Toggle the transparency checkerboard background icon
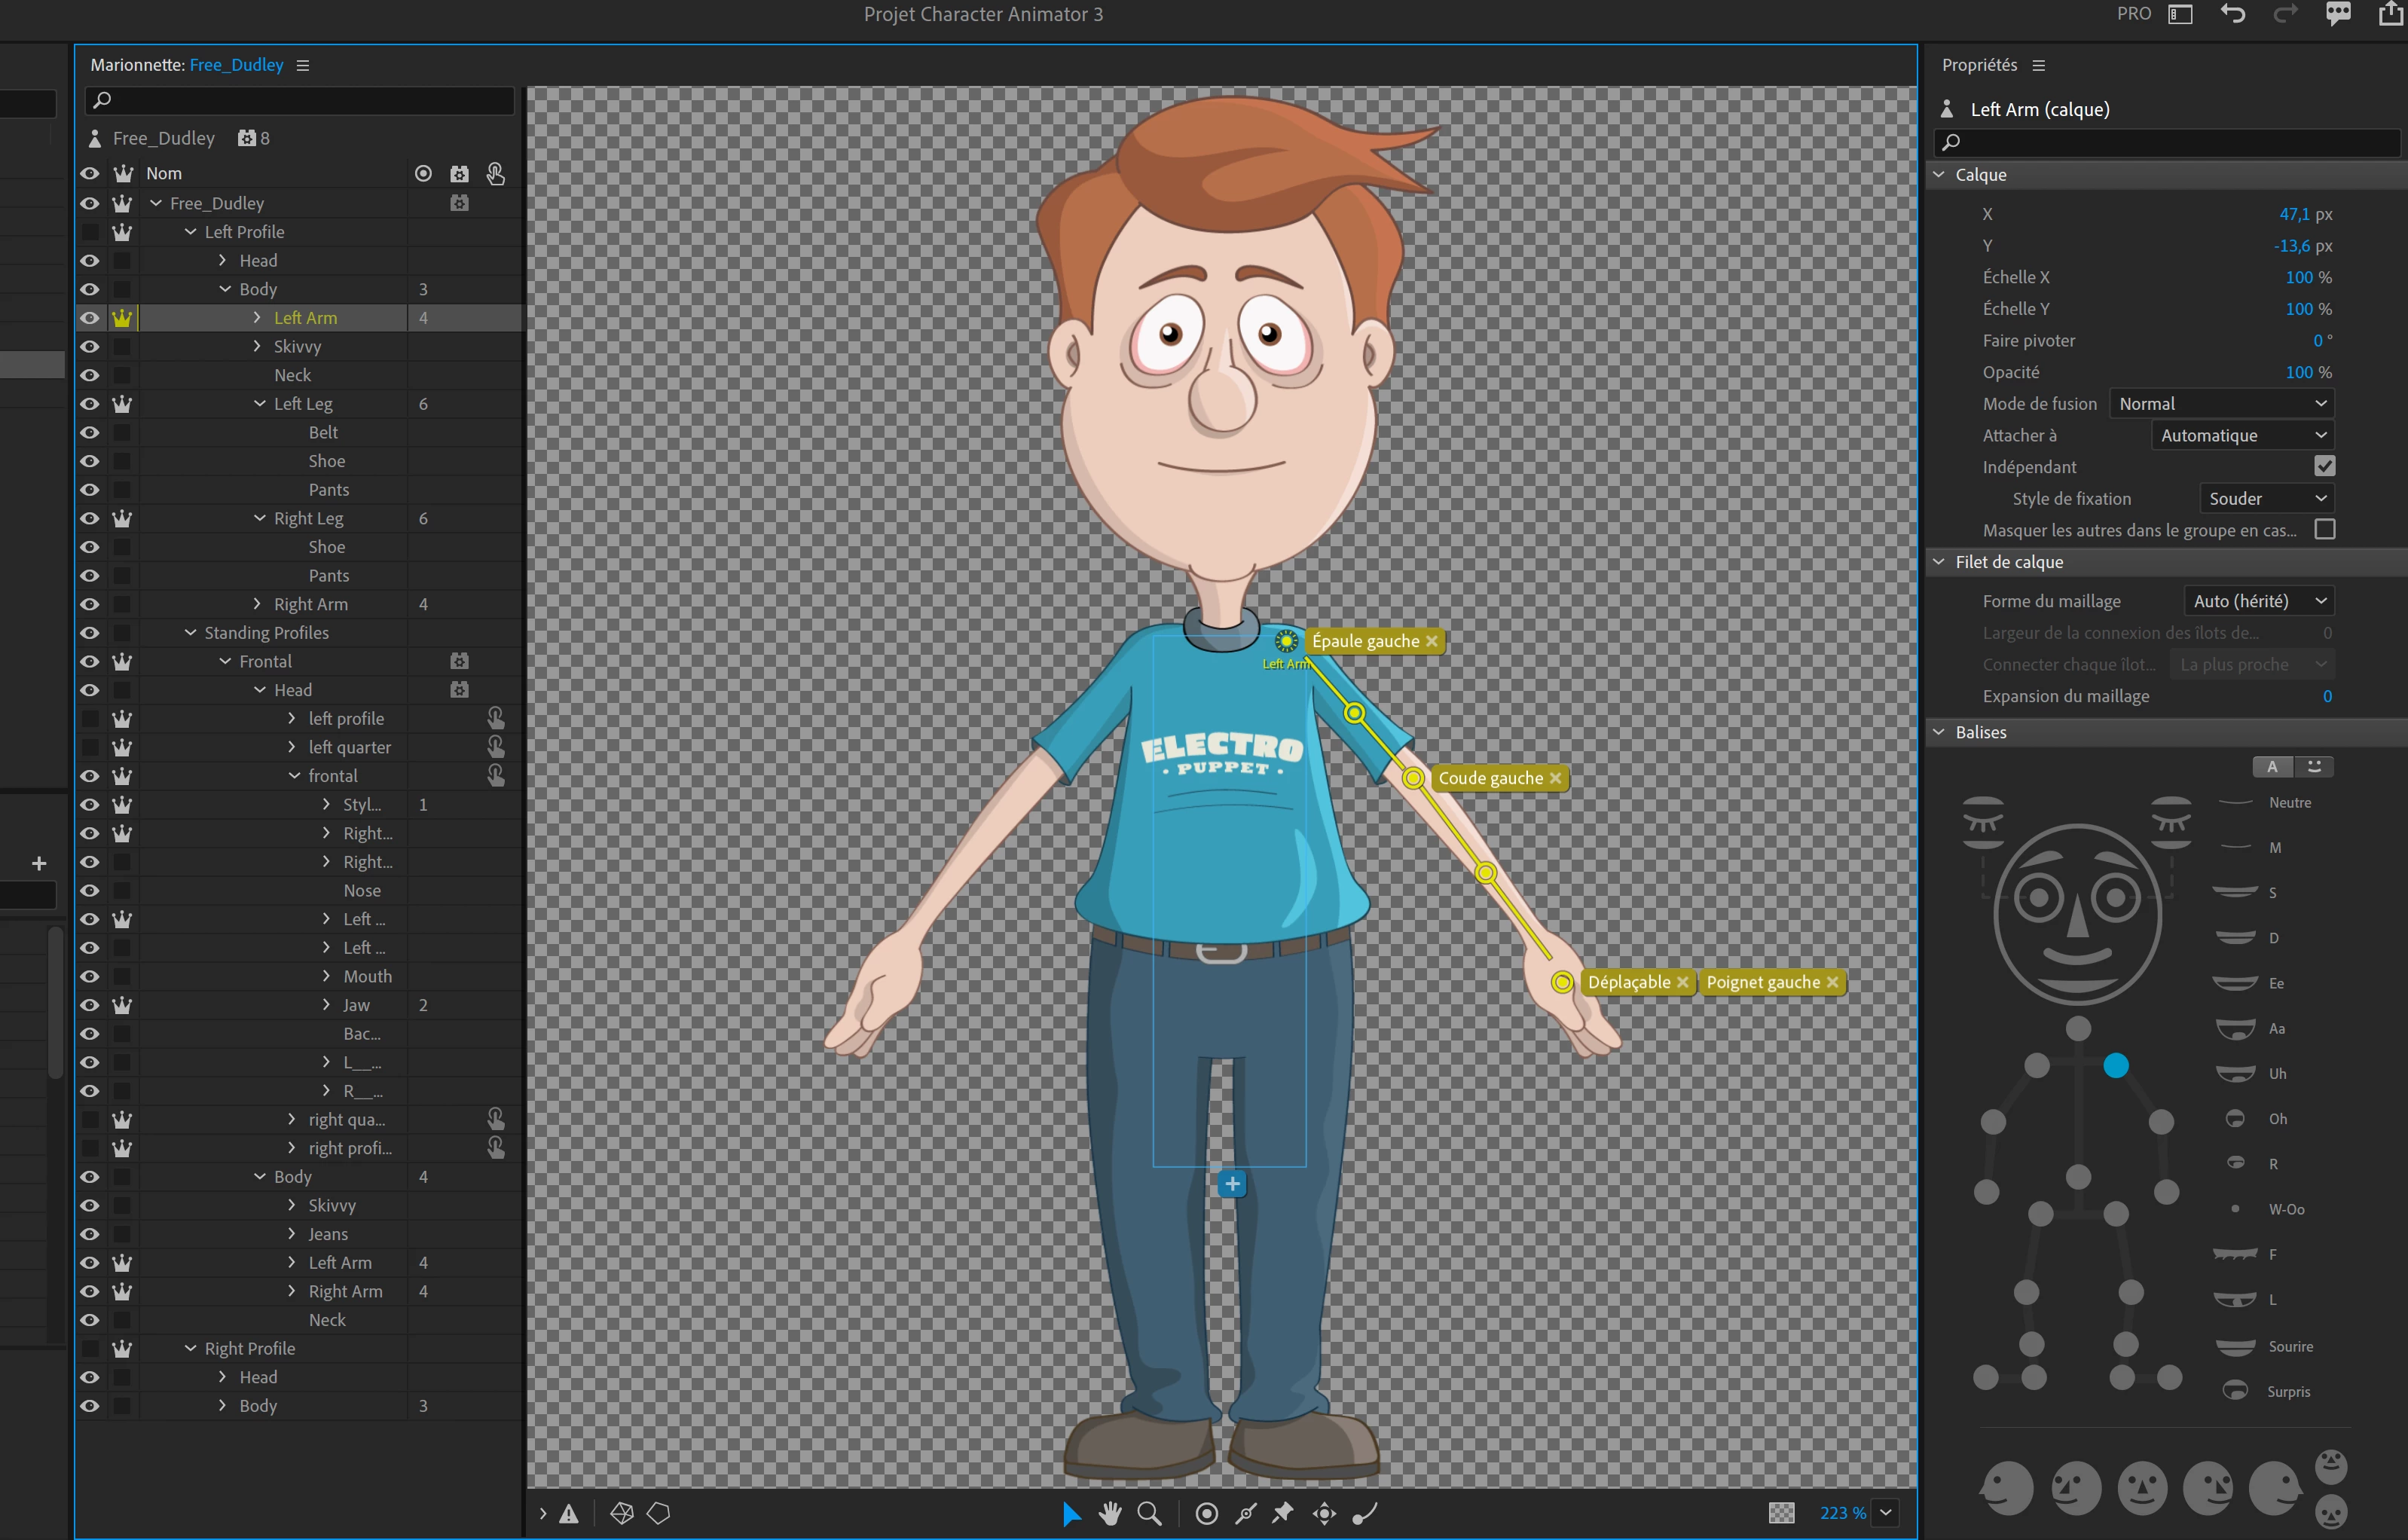This screenshot has height=1540, width=2408. coord(1781,1513)
